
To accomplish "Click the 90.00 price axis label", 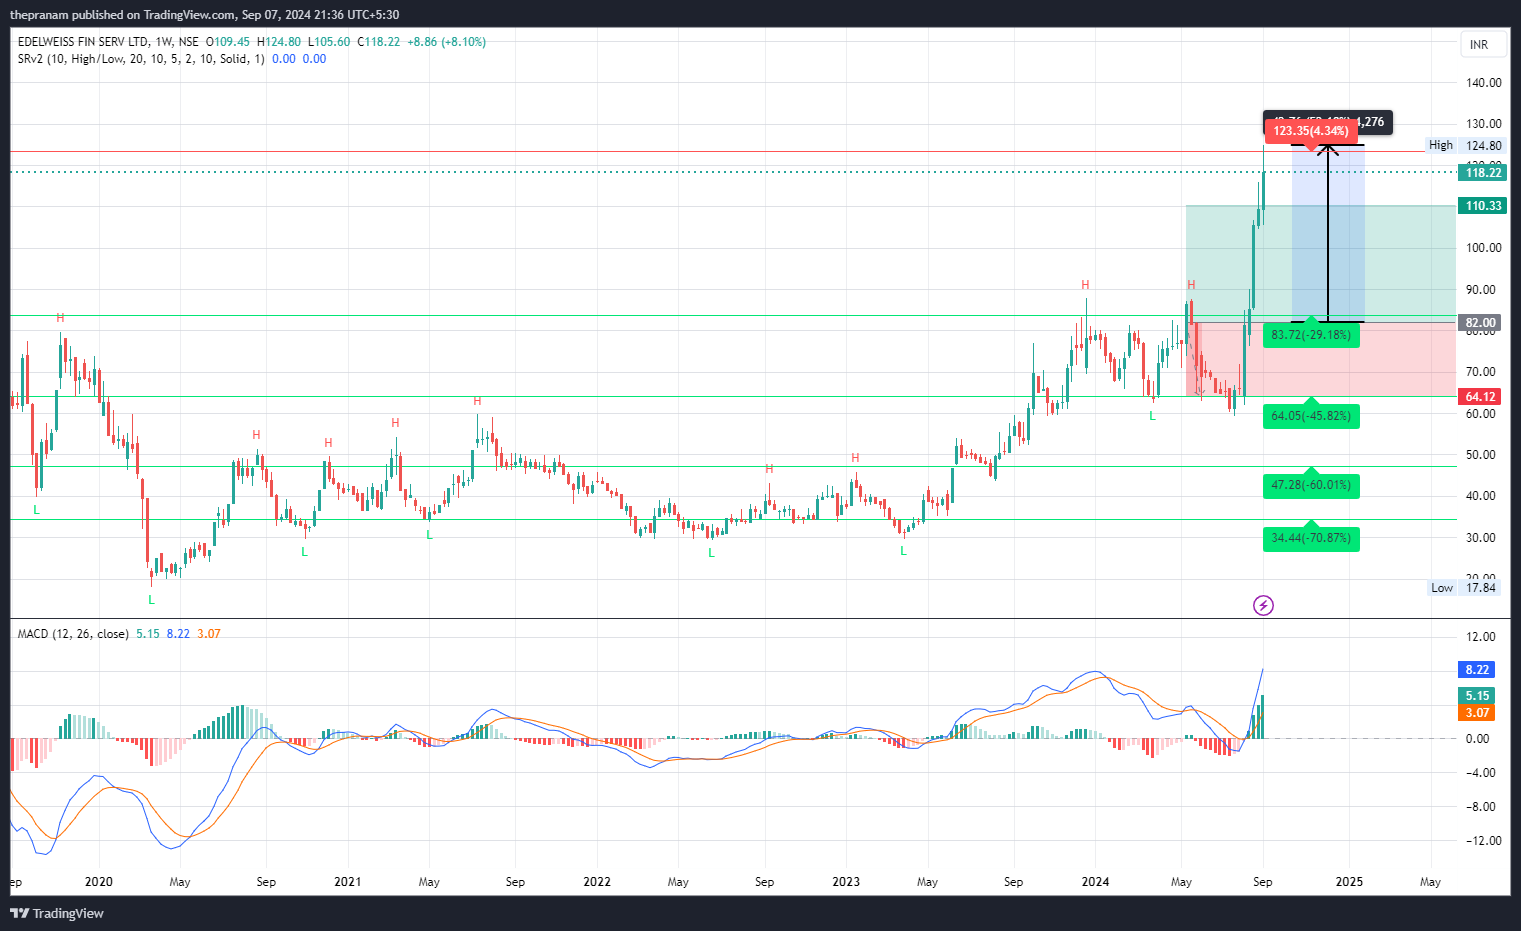I will pyautogui.click(x=1481, y=290).
